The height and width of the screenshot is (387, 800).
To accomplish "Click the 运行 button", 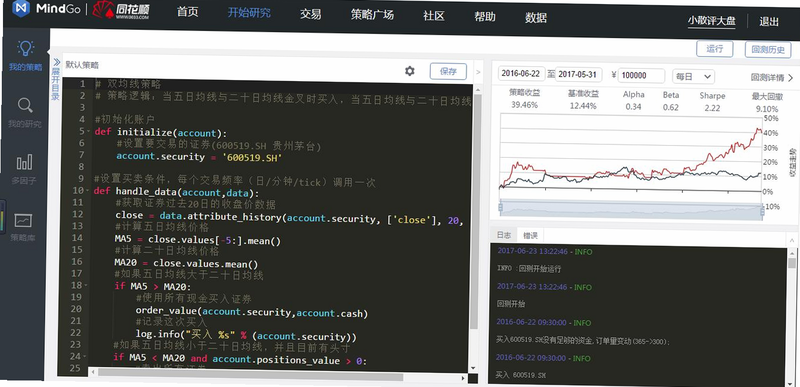I will pos(714,49).
